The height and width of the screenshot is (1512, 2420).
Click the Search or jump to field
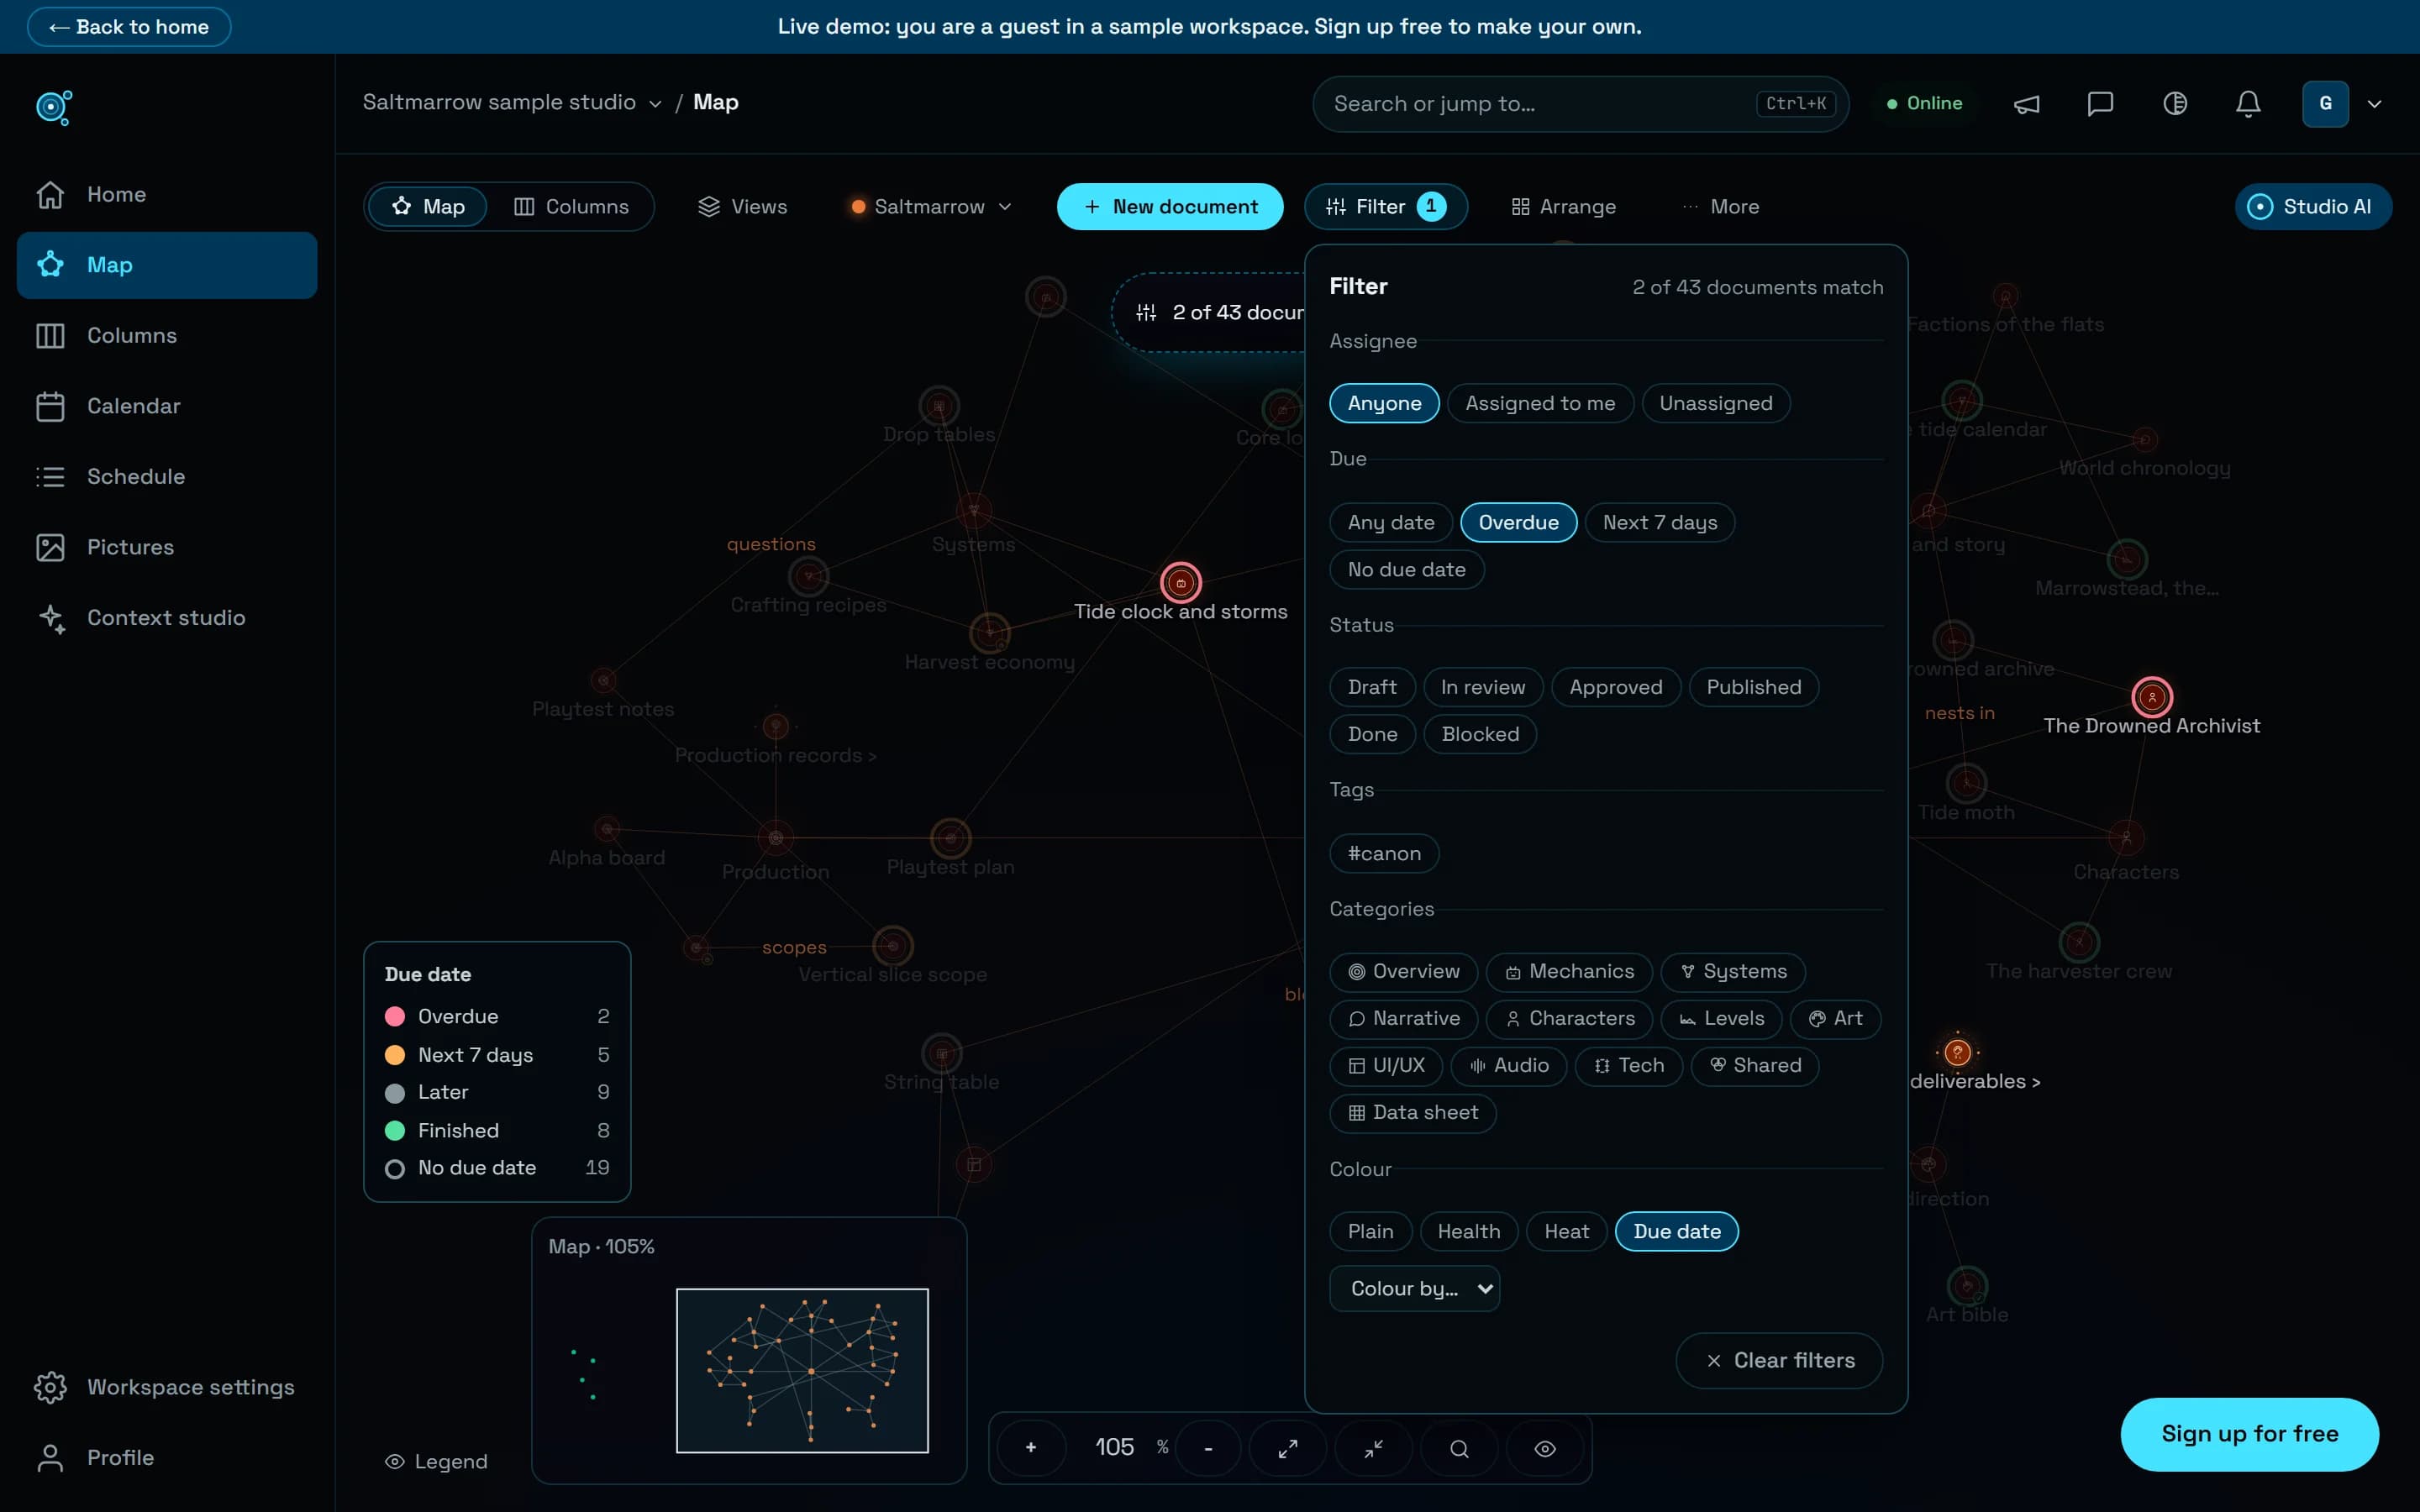click(x=1580, y=104)
